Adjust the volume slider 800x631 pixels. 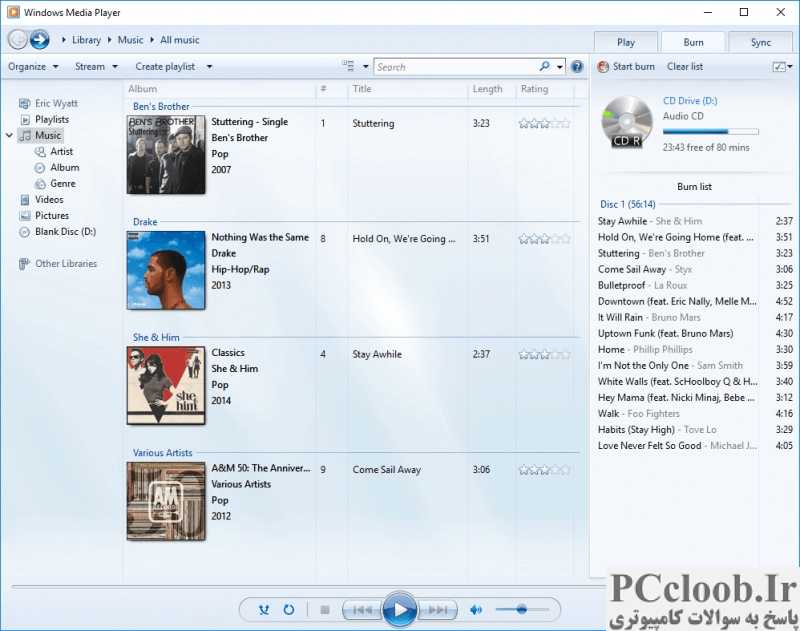pos(522,610)
